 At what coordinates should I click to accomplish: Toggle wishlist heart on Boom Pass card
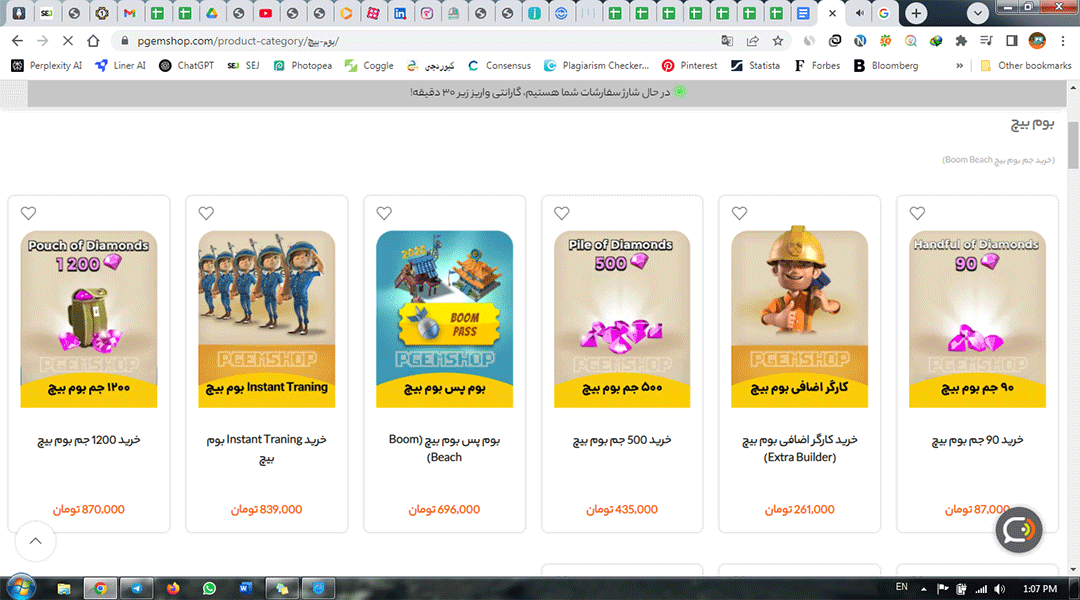384,213
